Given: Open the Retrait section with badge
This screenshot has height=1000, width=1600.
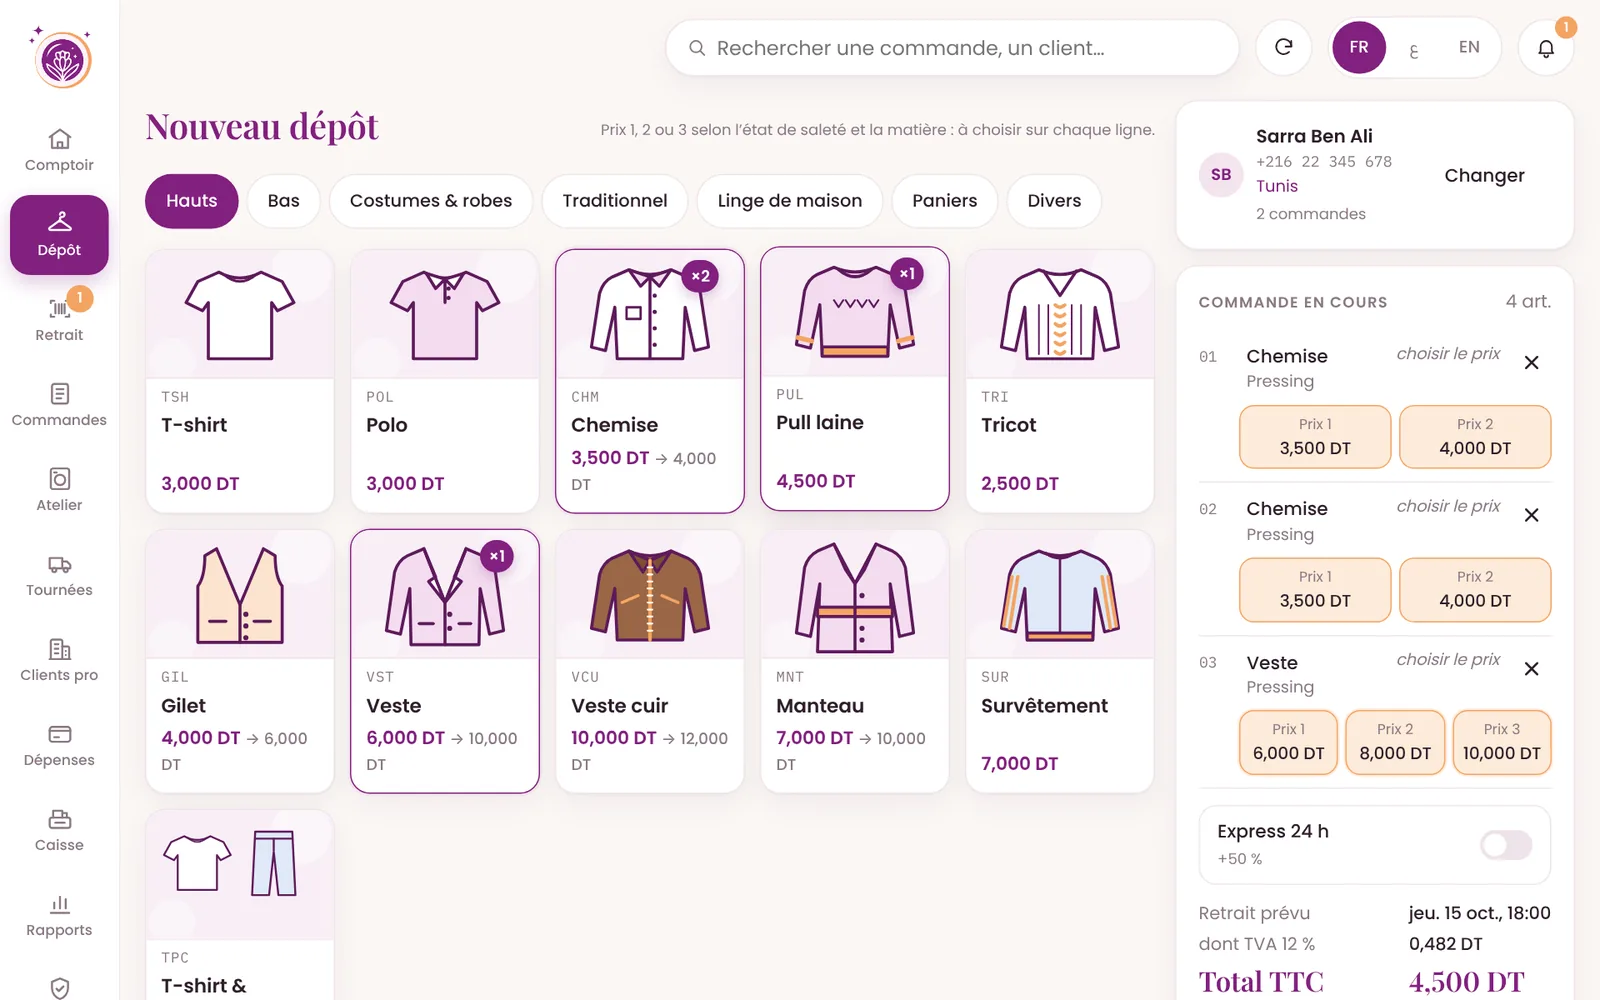Looking at the screenshot, I should click(x=59, y=320).
